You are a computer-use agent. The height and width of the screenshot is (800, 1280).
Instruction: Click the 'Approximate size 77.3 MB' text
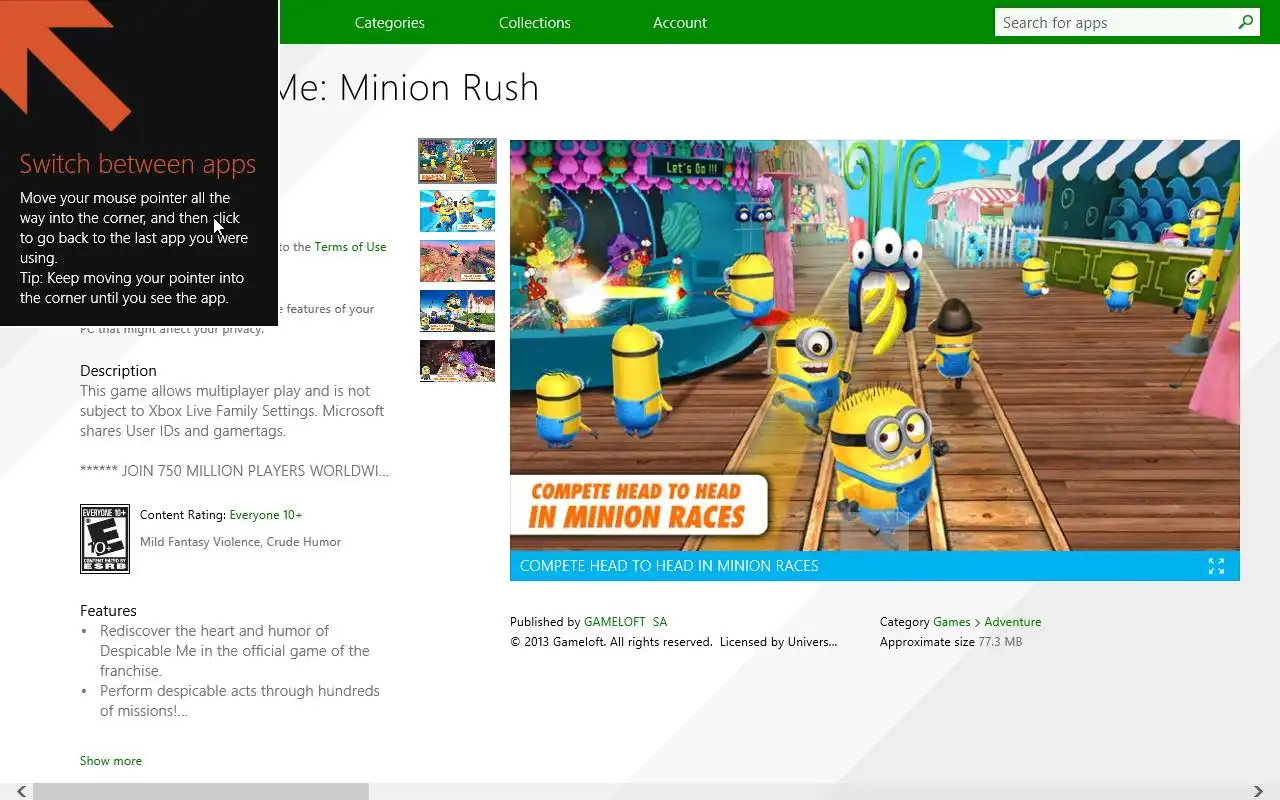coord(951,642)
